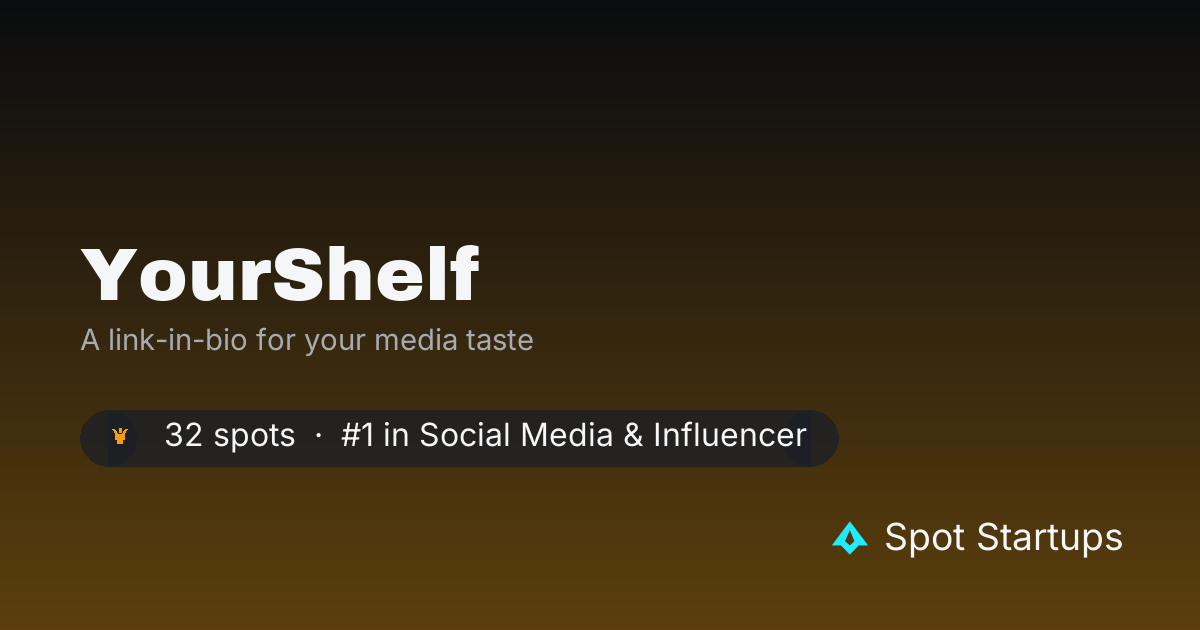Click 'link-in-bio' in the subtitle text
This screenshot has width=1200, height=630.
point(176,340)
